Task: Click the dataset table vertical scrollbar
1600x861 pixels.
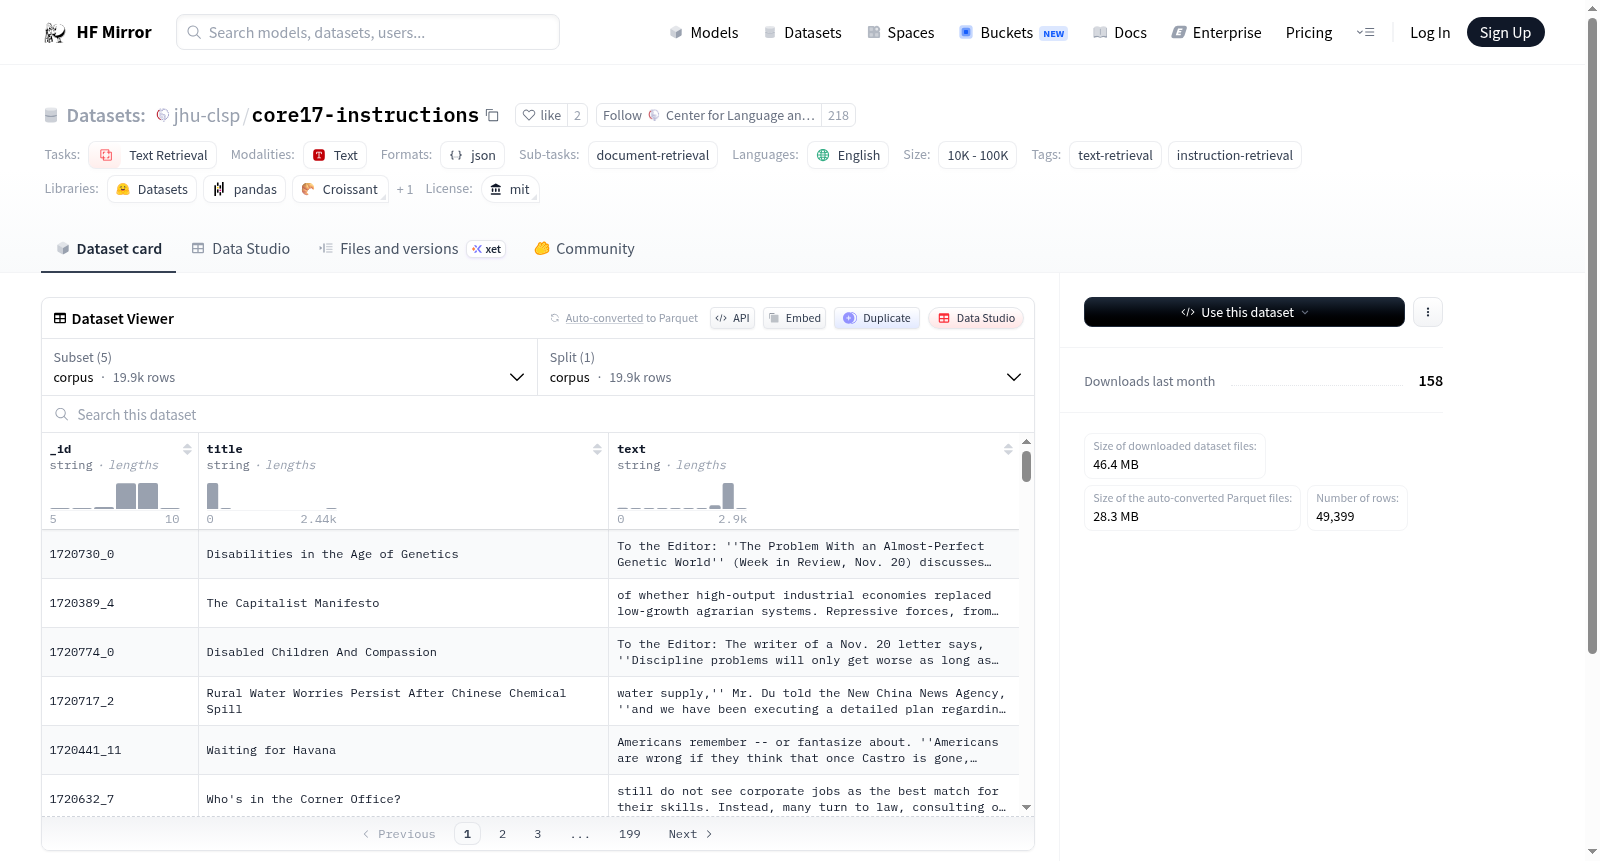Action: pos(1026,465)
